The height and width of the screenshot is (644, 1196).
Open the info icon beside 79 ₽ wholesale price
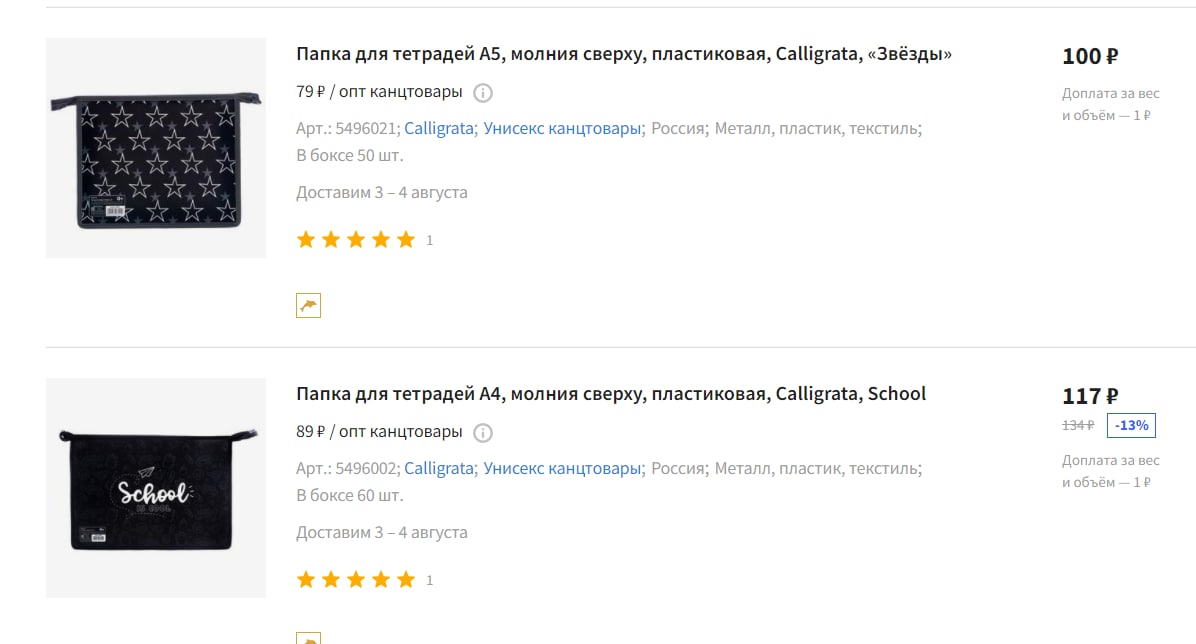(x=483, y=92)
